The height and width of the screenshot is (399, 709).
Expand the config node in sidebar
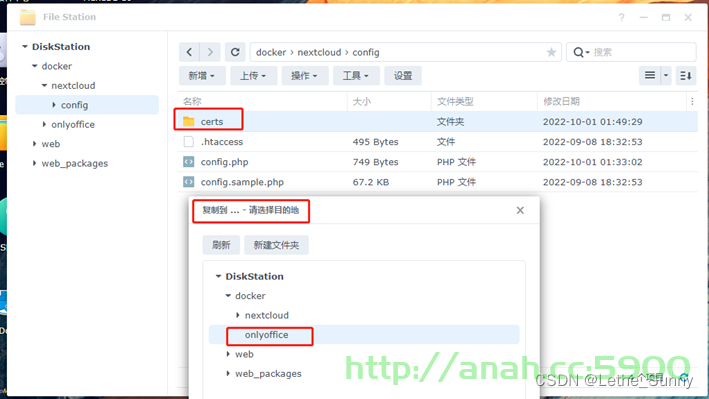coord(54,105)
